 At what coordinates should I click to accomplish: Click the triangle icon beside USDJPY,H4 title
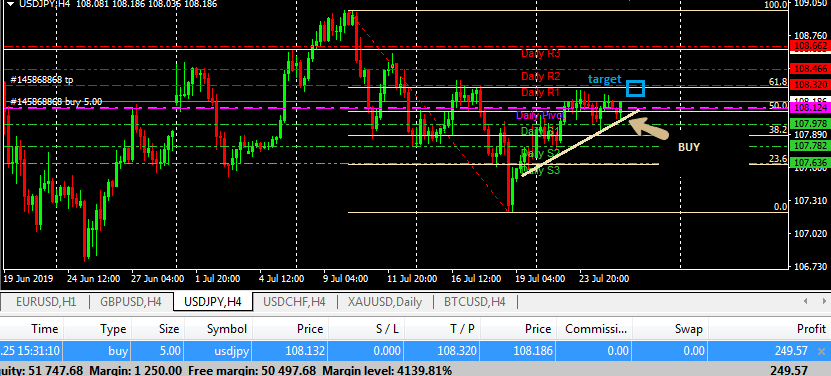tap(10, 4)
